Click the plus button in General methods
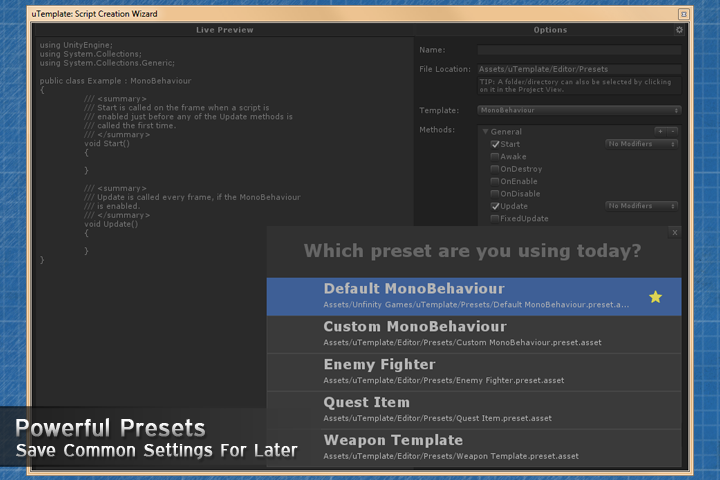The image size is (720, 480). [x=660, y=131]
